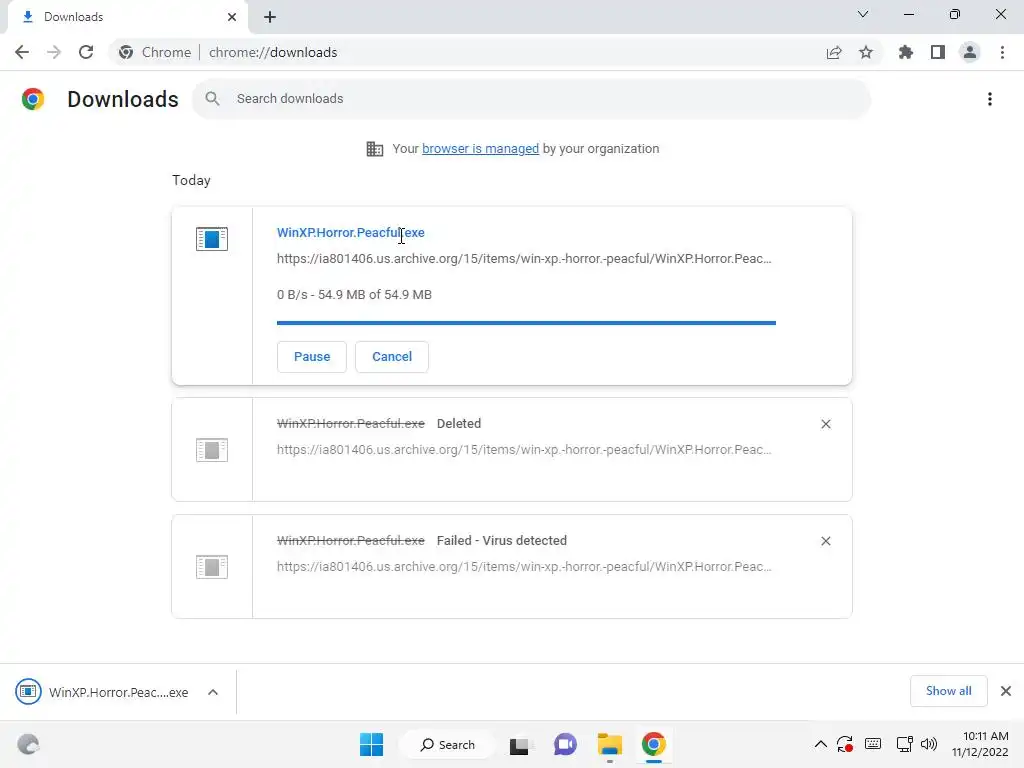The height and width of the screenshot is (768, 1024).
Task: Open the taskbar Search box
Action: (x=448, y=744)
